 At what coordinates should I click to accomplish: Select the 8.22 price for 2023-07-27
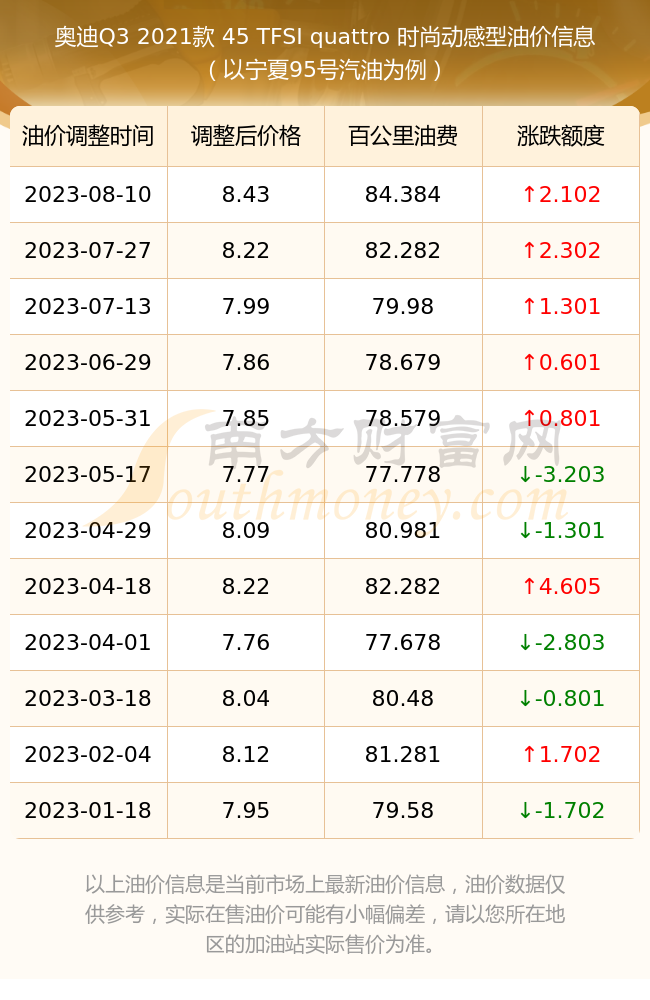pos(246,251)
